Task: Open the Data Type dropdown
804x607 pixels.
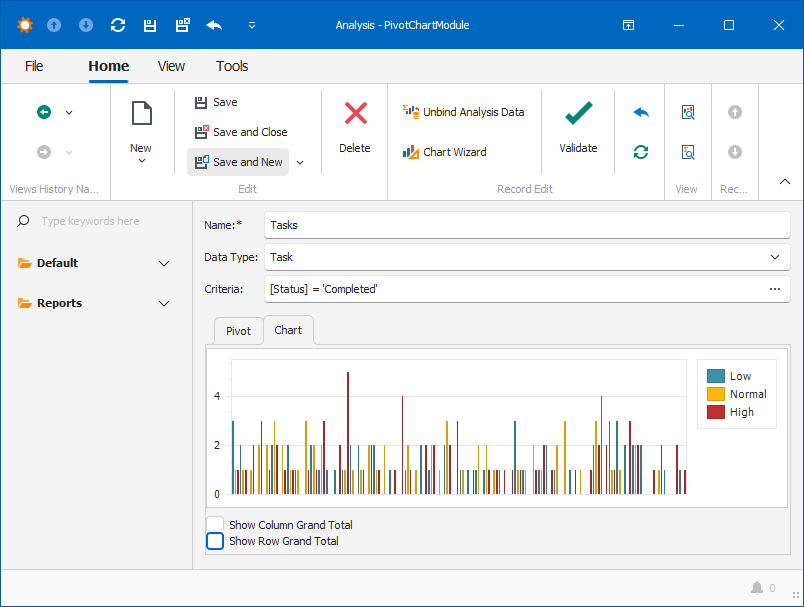Action: coord(774,257)
